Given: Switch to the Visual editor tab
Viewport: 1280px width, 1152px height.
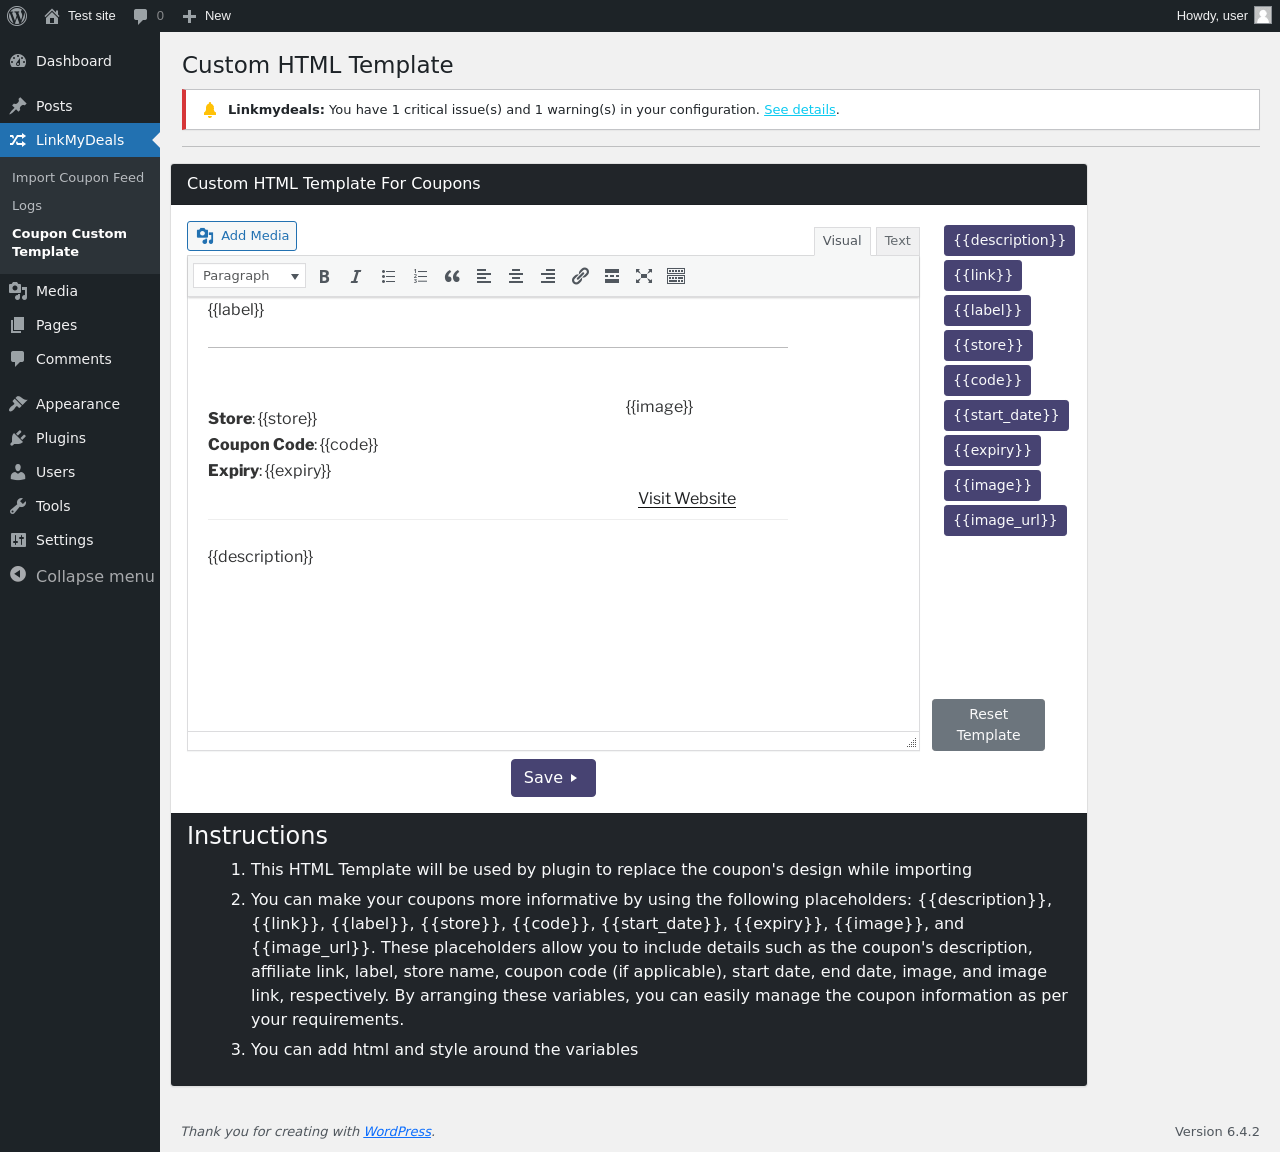Looking at the screenshot, I should [842, 241].
